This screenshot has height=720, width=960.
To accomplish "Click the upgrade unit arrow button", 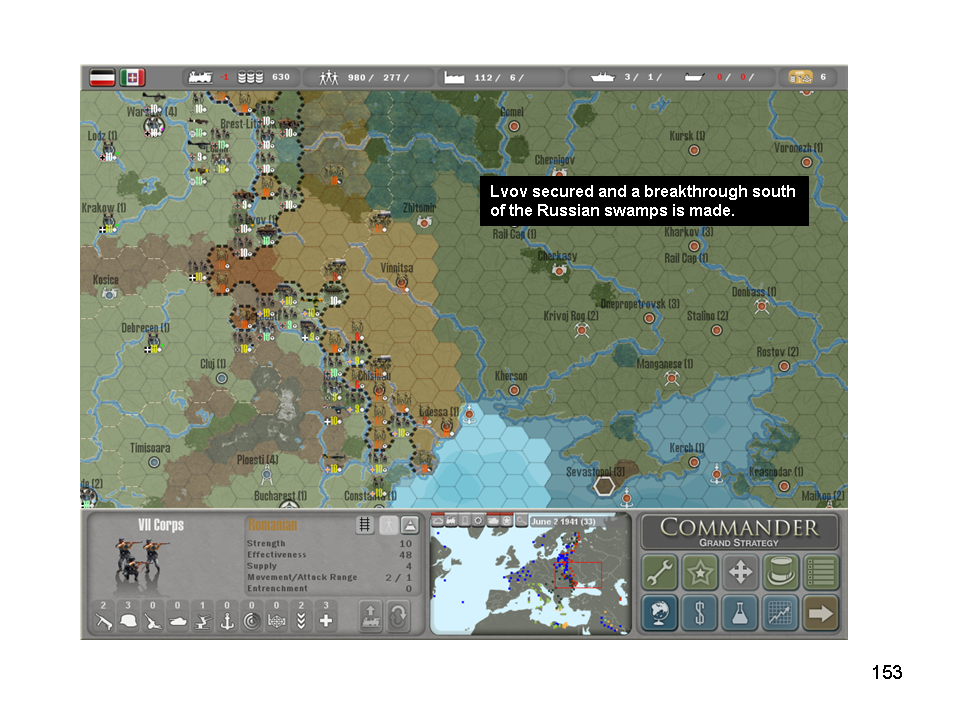I will click(369, 615).
